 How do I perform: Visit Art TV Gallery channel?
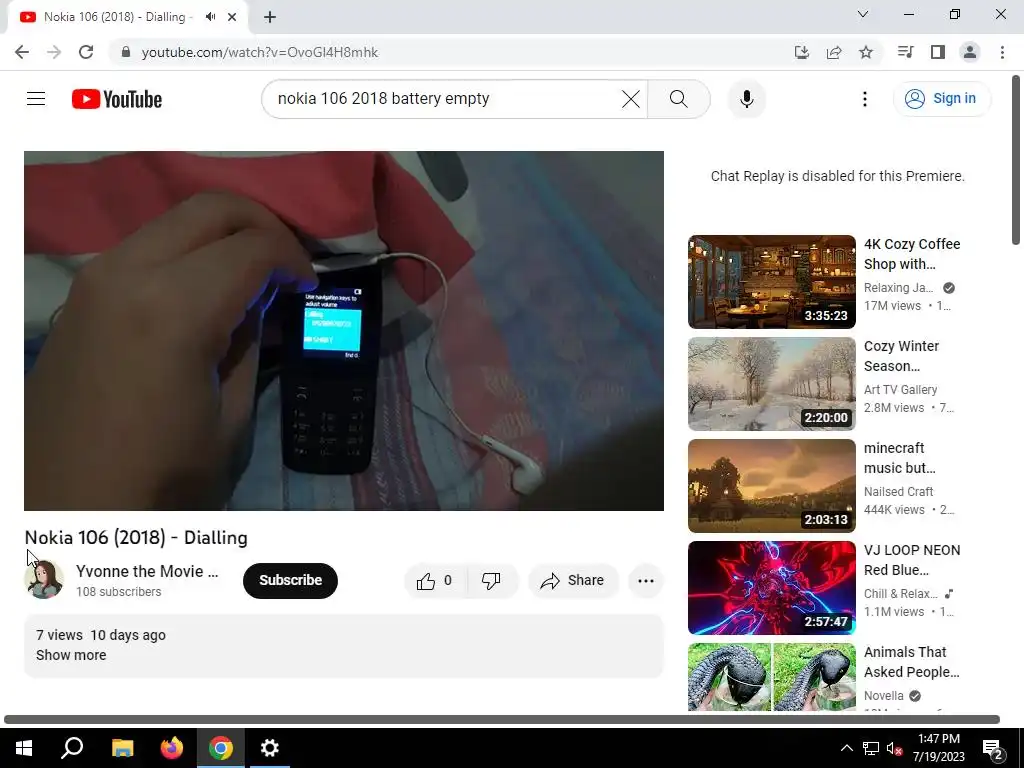coord(900,390)
